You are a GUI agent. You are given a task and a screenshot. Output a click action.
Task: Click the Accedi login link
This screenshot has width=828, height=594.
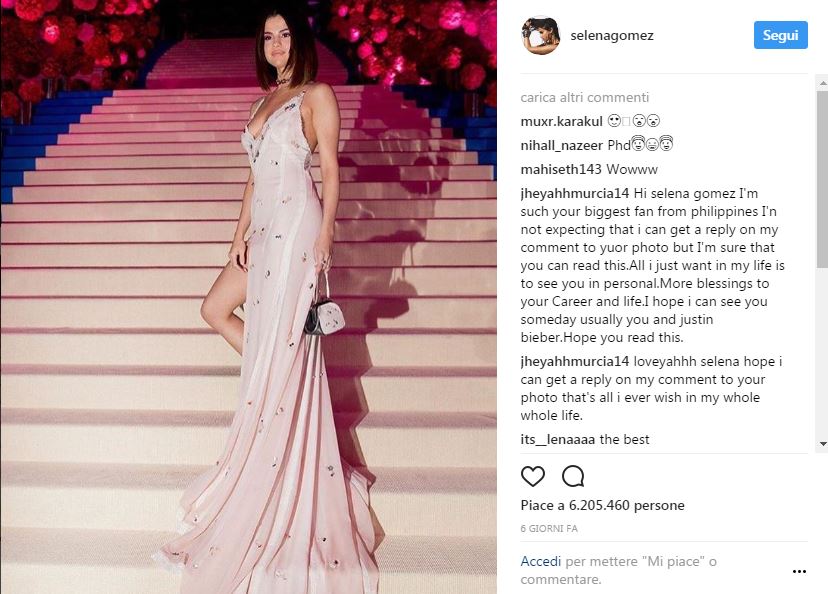pos(541,561)
